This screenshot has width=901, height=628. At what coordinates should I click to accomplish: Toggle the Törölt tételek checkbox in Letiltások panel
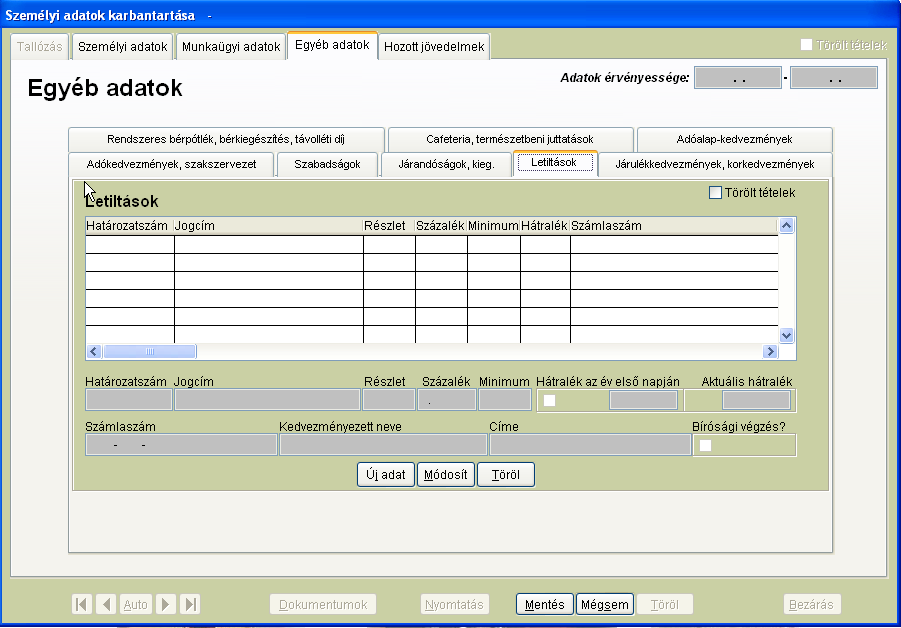pos(715,192)
